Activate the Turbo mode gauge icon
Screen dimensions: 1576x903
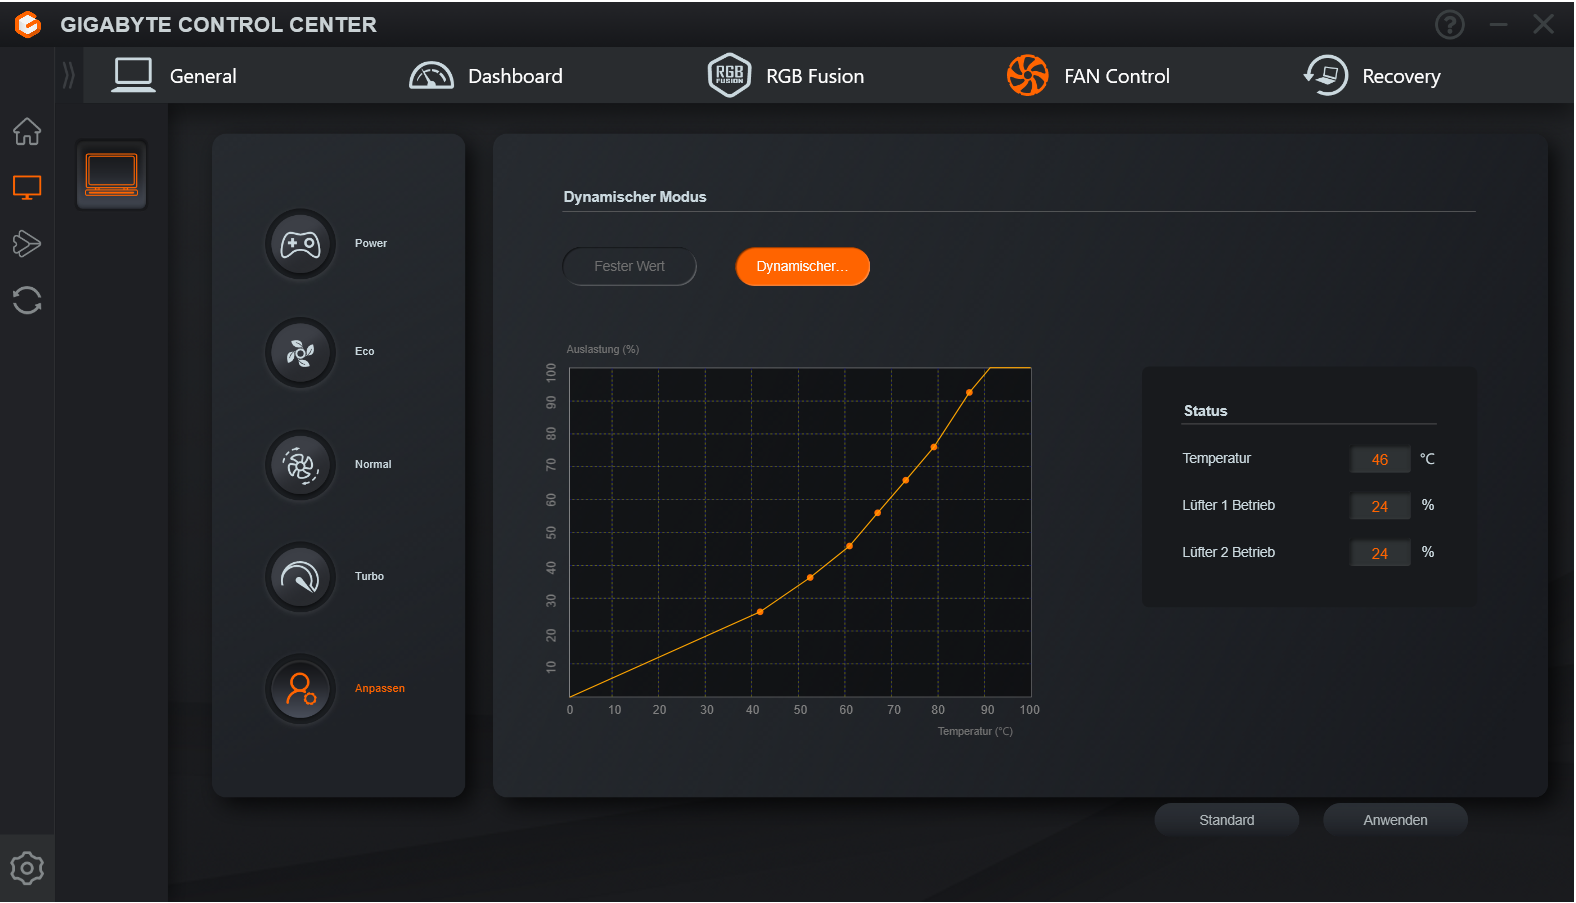tap(300, 577)
